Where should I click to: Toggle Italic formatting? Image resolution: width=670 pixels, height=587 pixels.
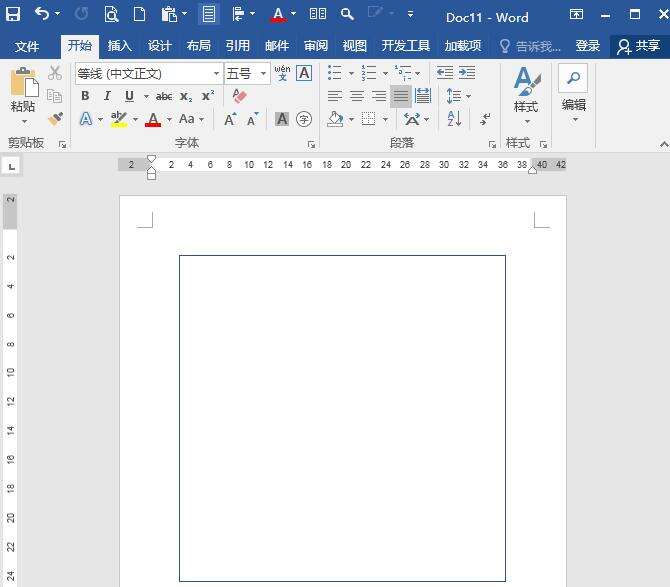[107, 96]
